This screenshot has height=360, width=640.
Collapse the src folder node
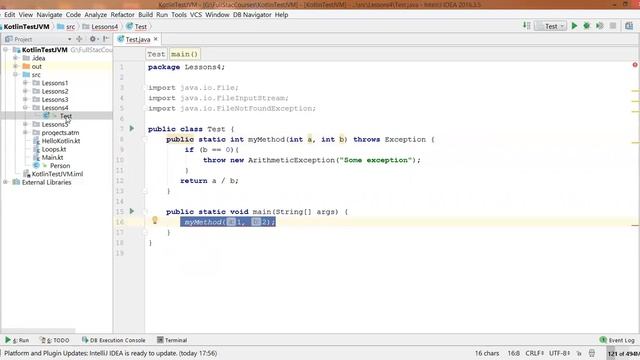coord(16,75)
